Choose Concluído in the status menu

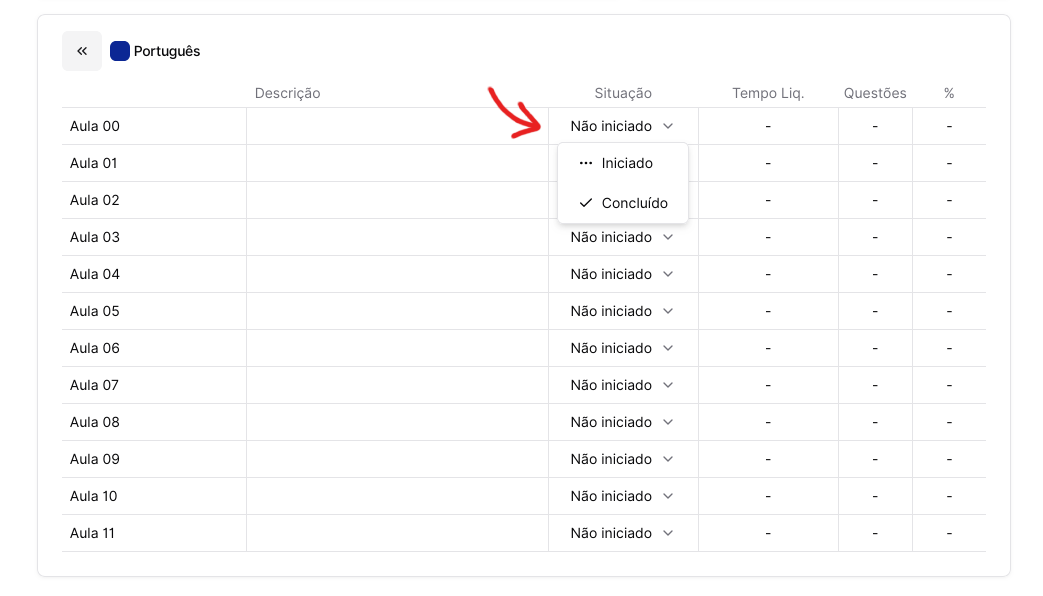tap(634, 203)
